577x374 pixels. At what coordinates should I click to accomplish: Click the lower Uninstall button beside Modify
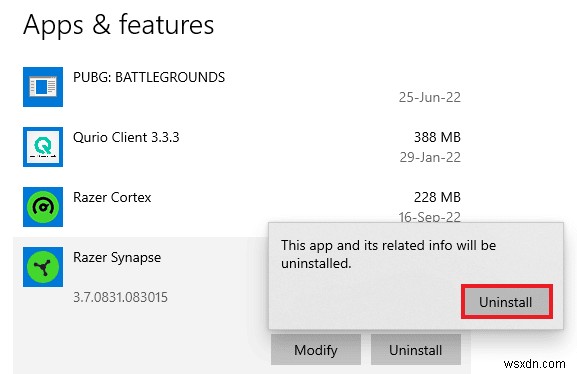click(x=416, y=350)
